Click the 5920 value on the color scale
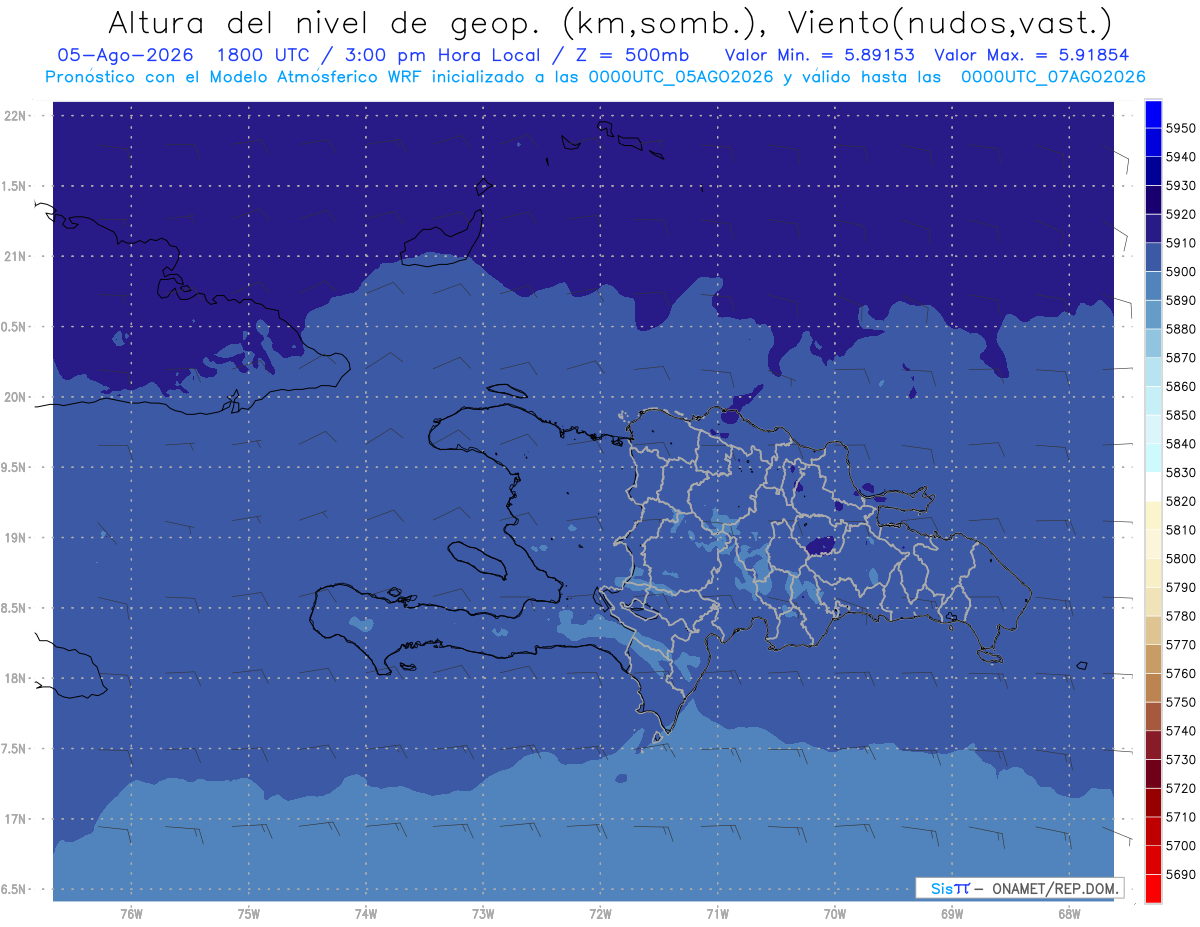The width and height of the screenshot is (1200, 927). click(x=1180, y=214)
